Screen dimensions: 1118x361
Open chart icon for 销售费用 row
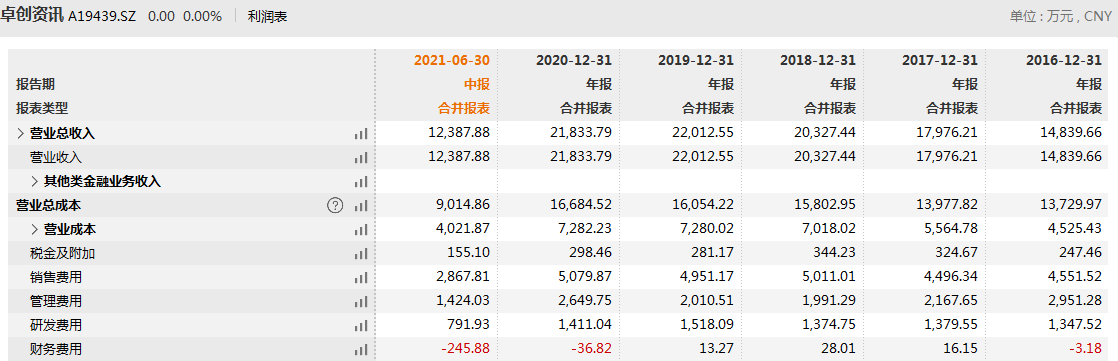click(x=361, y=278)
